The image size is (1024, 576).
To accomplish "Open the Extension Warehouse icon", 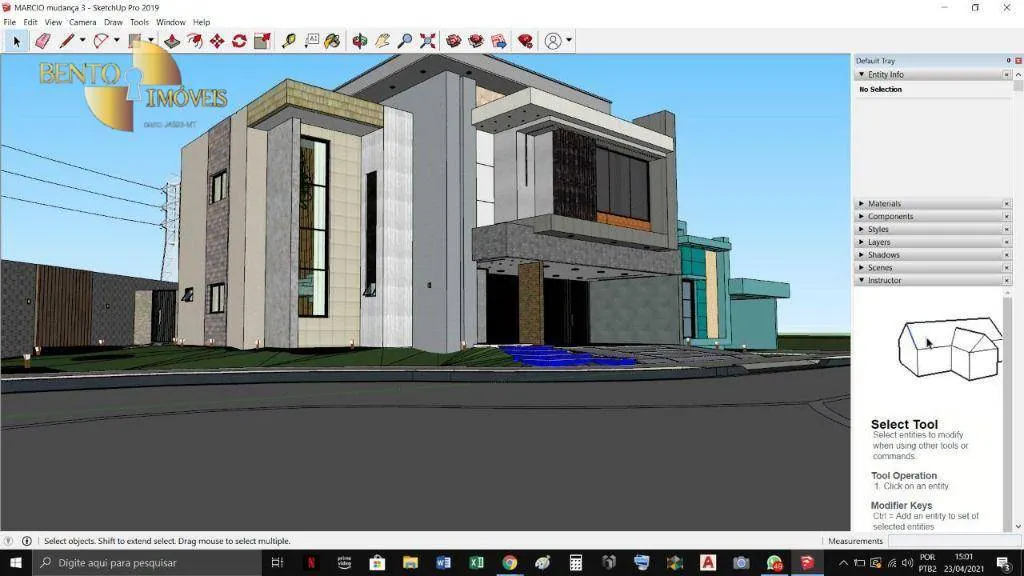I will point(476,41).
